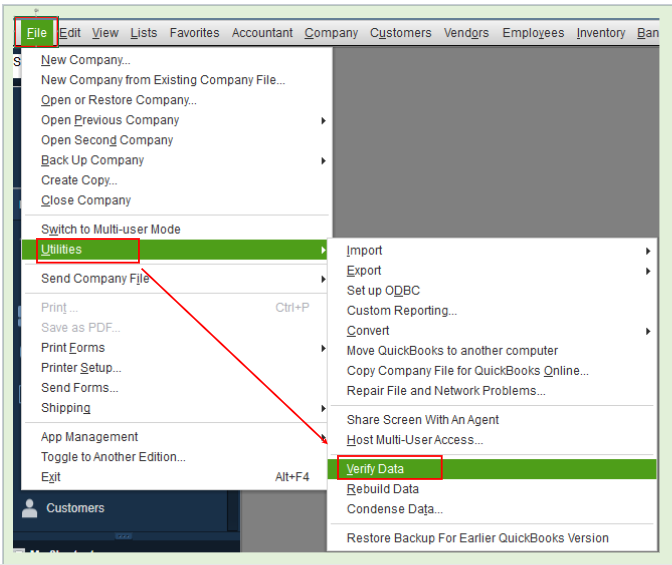The height and width of the screenshot is (565, 672).
Task: Select Rebuild Data
Action: click(492, 489)
